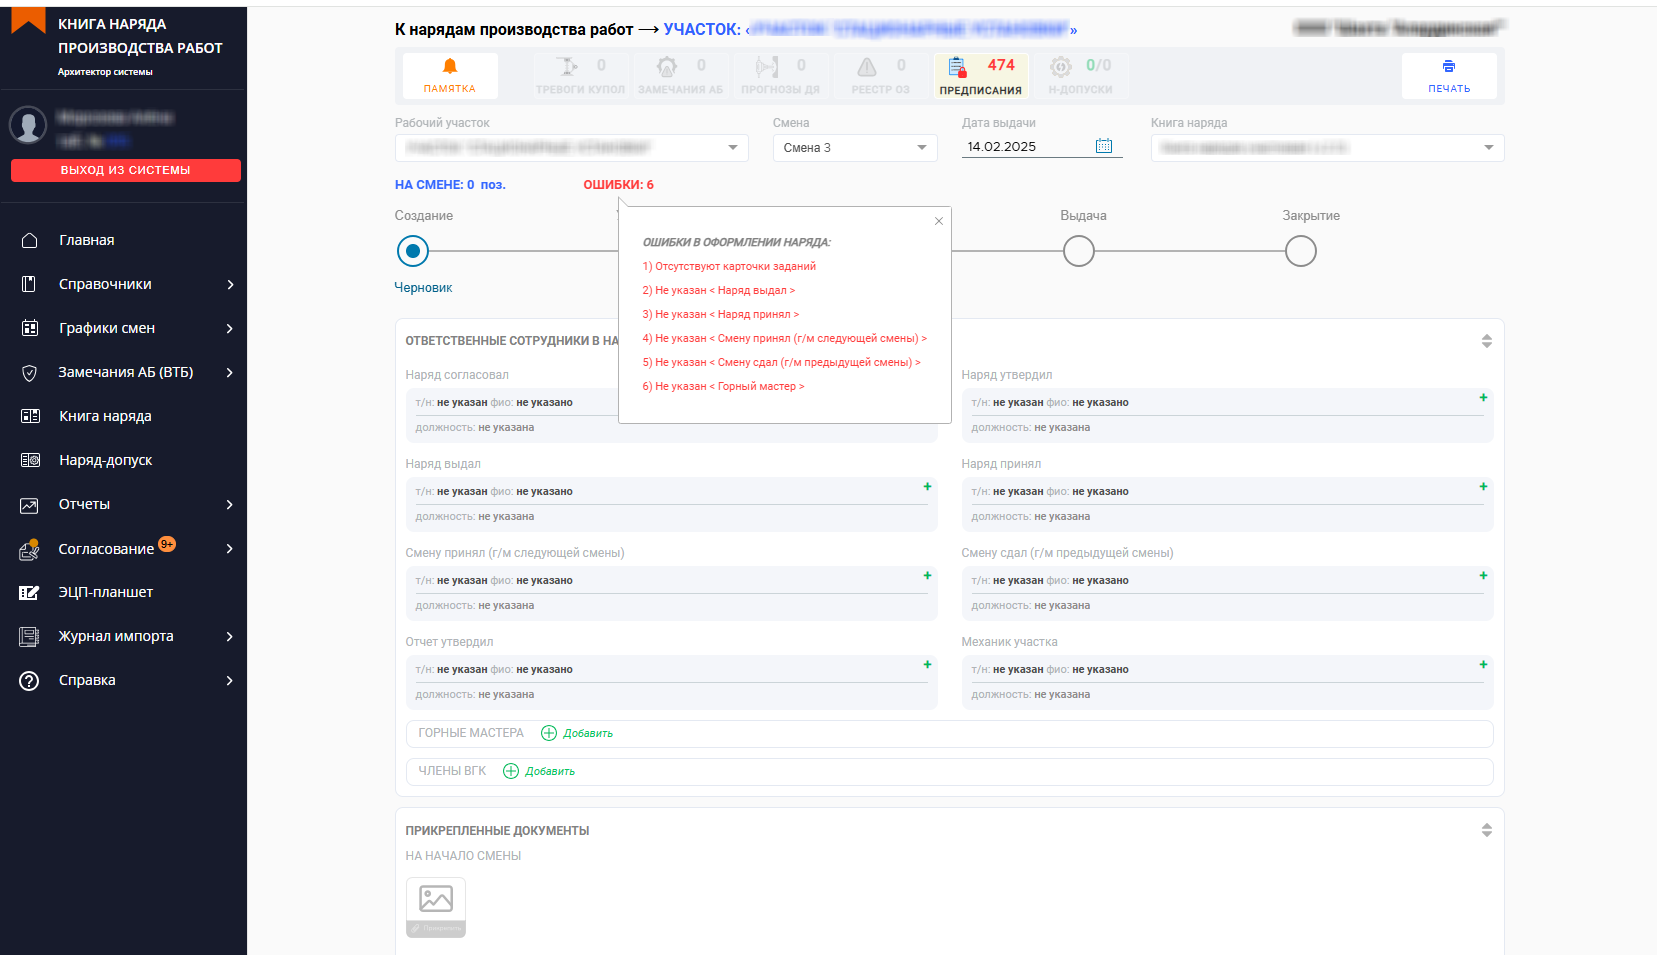Click Добавить link for Члены ВГК
The height and width of the screenshot is (955, 1657).
[x=549, y=771]
